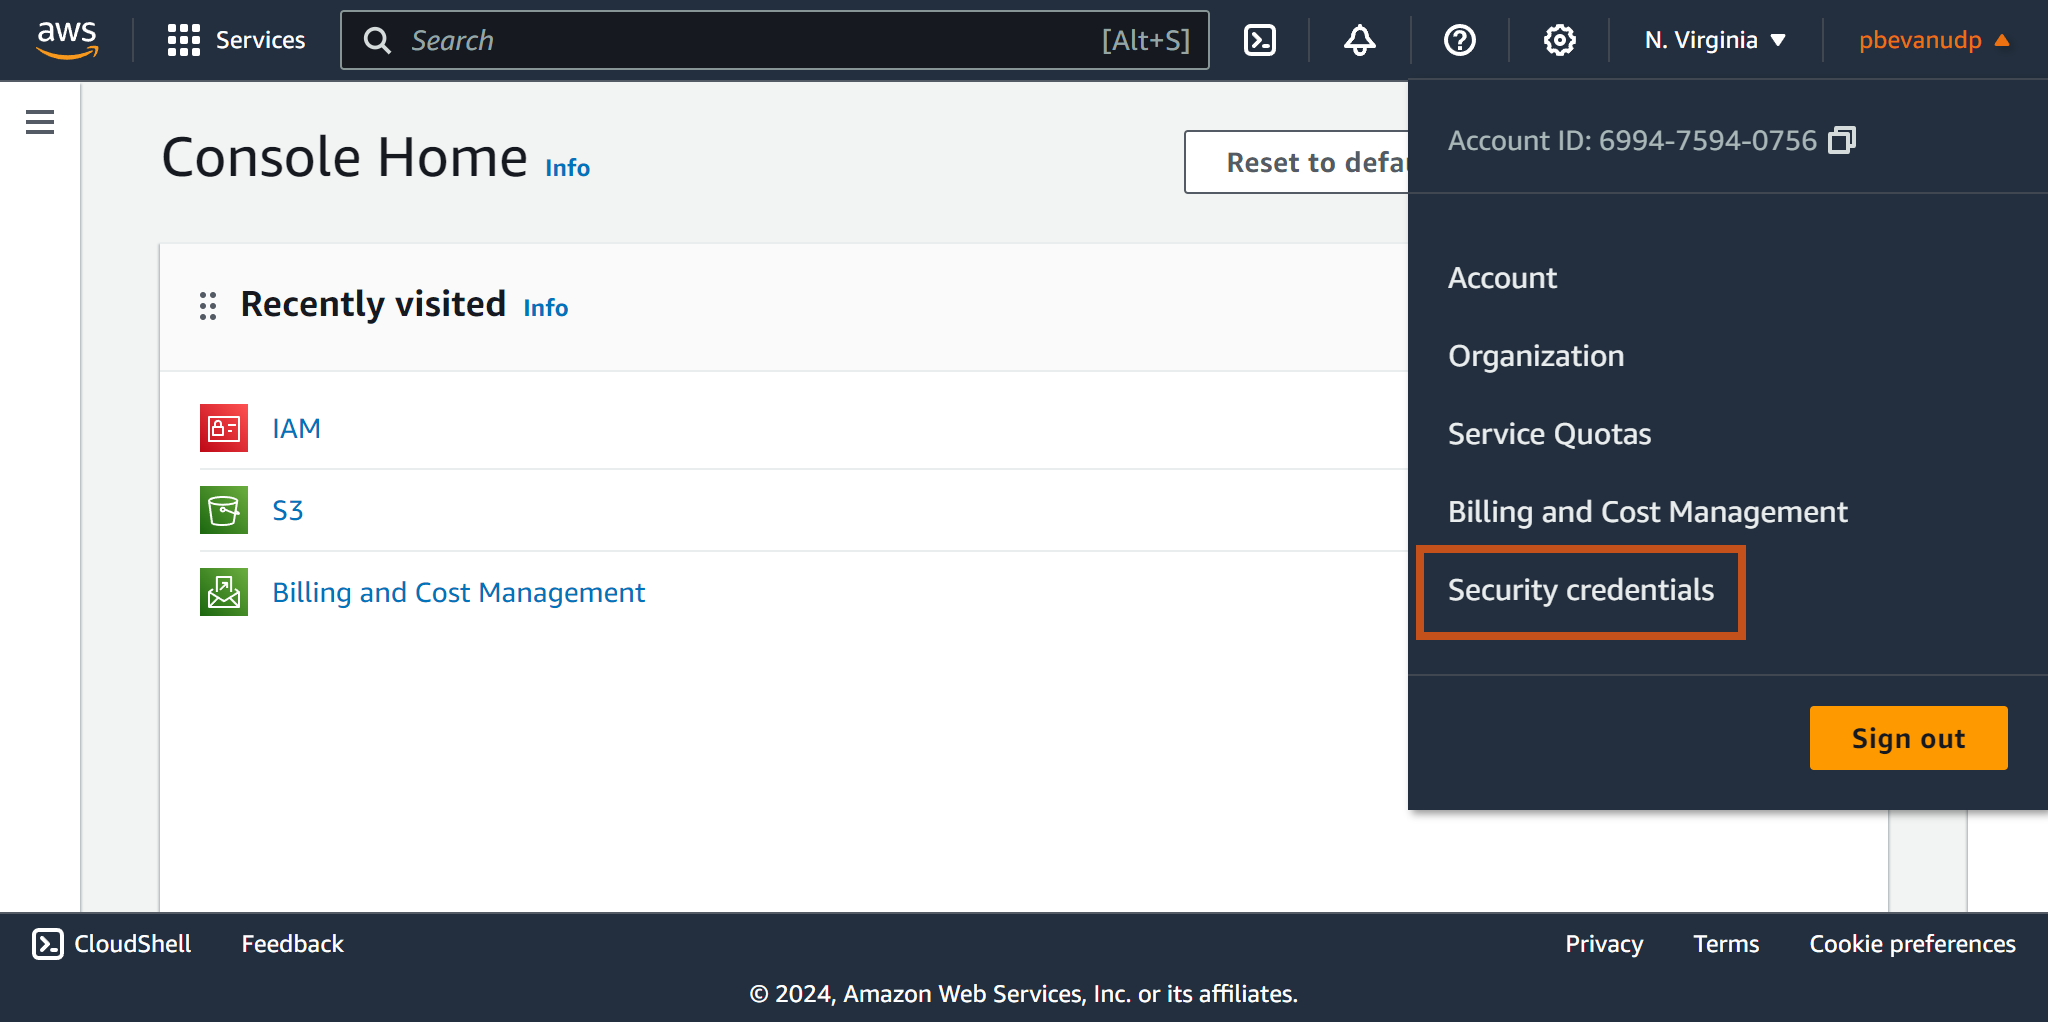The height and width of the screenshot is (1022, 2048).
Task: Copy the Account ID to clipboard
Action: 1841,141
